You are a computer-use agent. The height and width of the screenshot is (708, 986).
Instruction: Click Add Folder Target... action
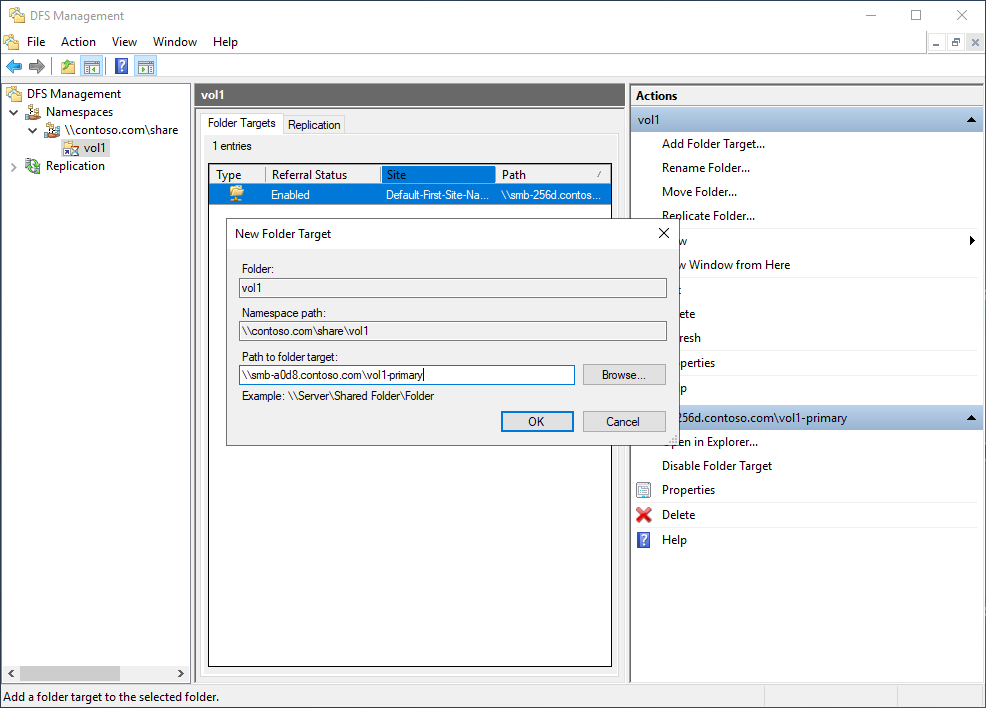(x=713, y=144)
